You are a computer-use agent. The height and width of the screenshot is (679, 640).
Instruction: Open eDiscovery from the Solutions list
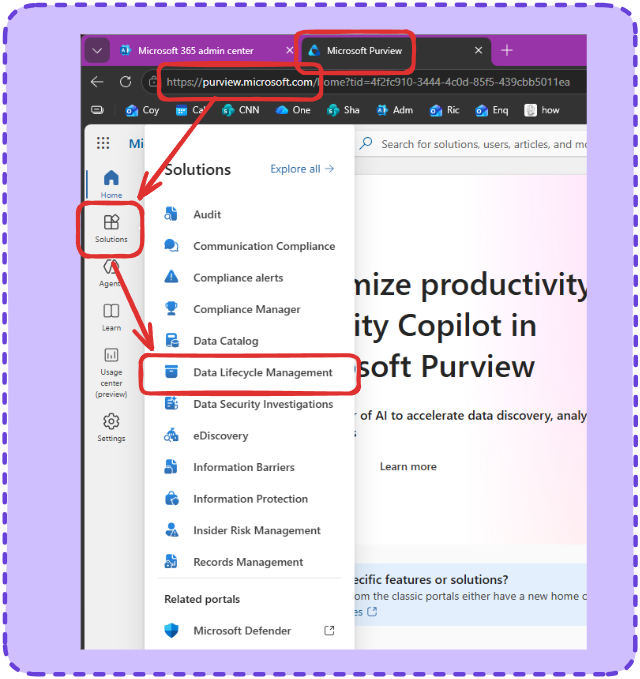[x=220, y=436]
